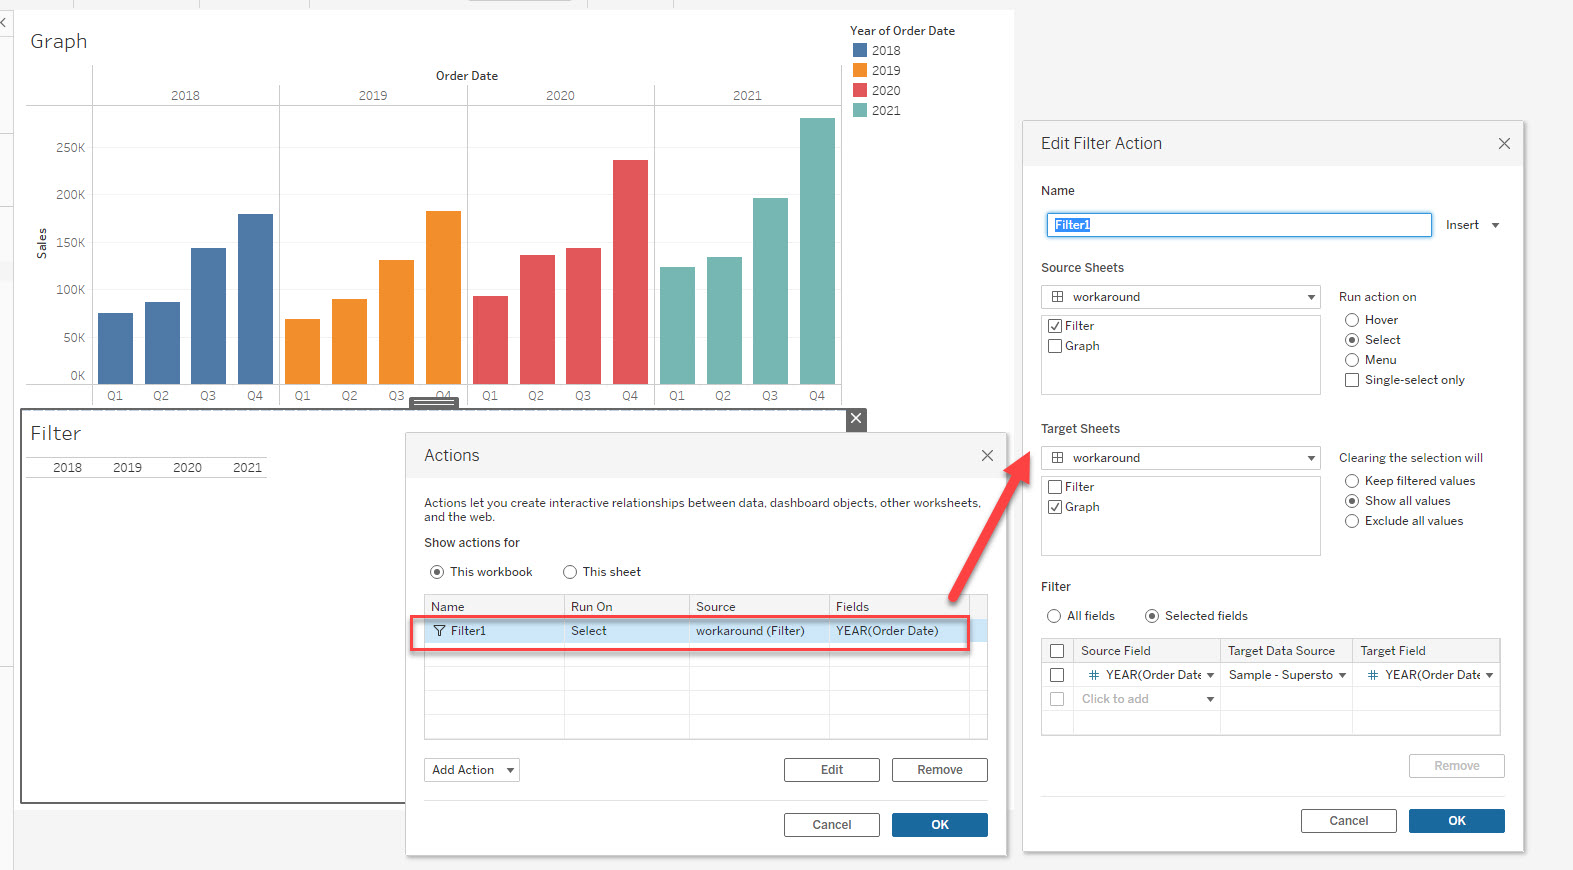Image resolution: width=1573 pixels, height=870 pixels.
Task: Click the hash icon in Source Field cell
Action: coord(1093,675)
